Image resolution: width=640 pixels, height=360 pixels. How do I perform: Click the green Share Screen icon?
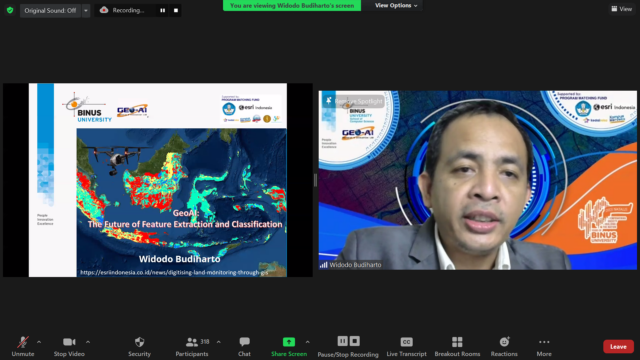point(289,342)
